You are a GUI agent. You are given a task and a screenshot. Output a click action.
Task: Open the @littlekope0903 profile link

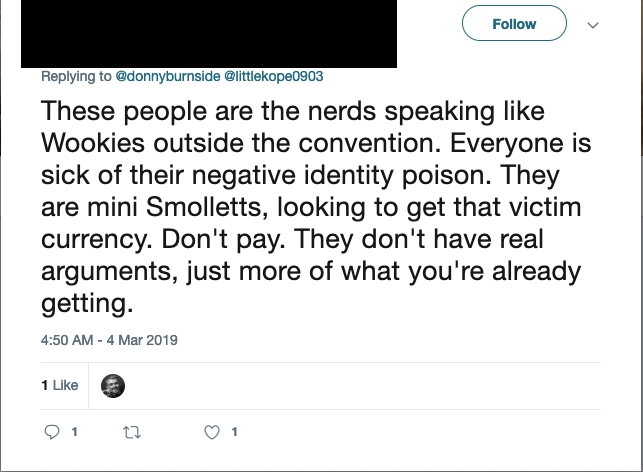274,76
